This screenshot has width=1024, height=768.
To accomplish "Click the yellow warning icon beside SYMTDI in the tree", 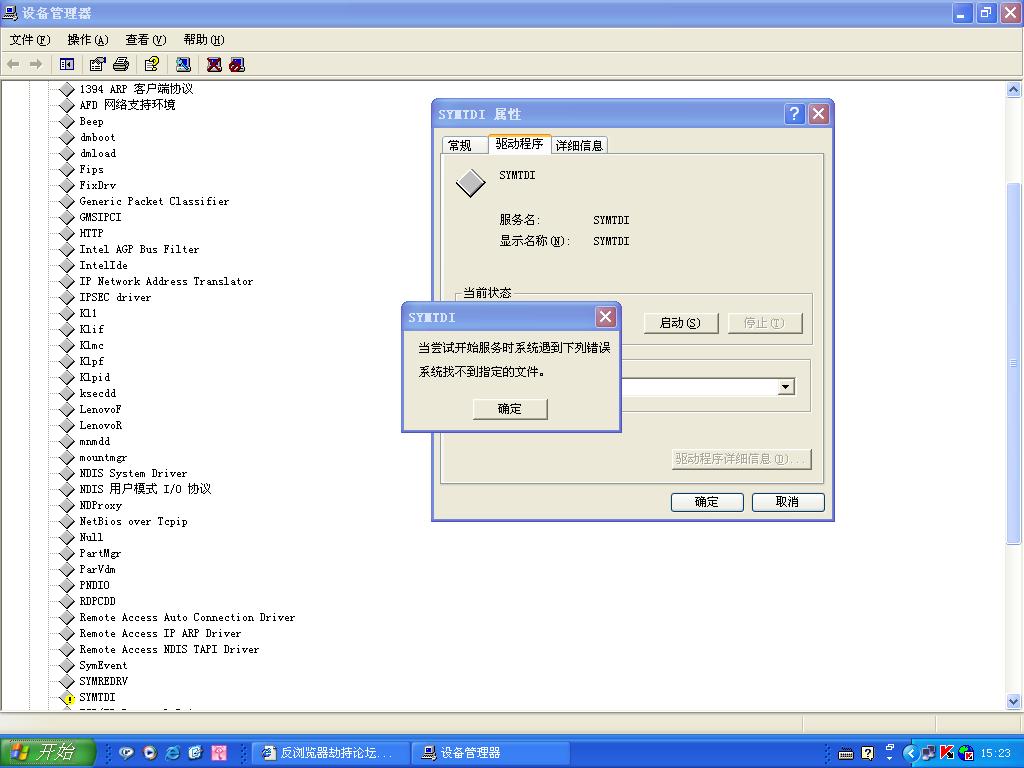I will (67, 697).
